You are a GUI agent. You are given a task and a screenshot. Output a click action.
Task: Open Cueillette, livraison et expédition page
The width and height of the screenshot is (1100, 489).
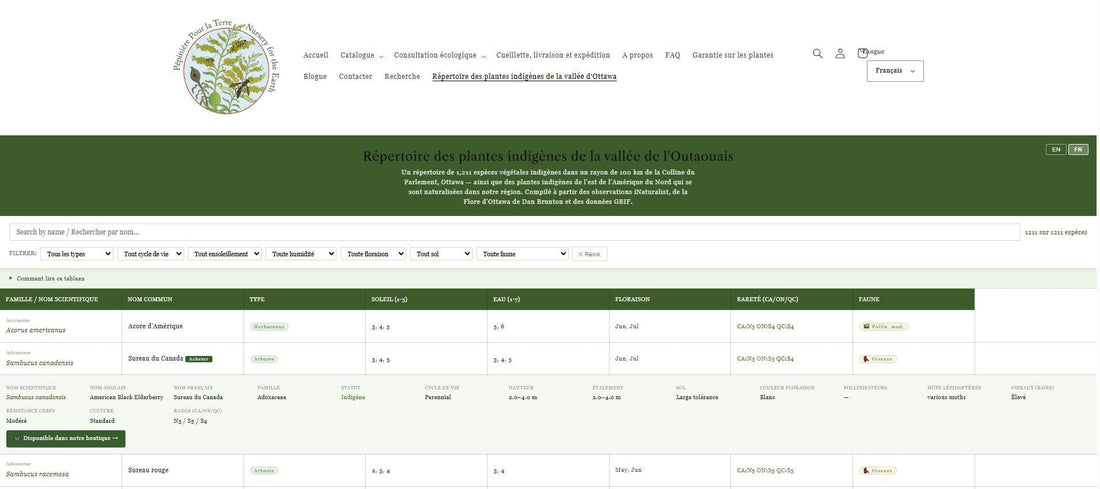[553, 55]
